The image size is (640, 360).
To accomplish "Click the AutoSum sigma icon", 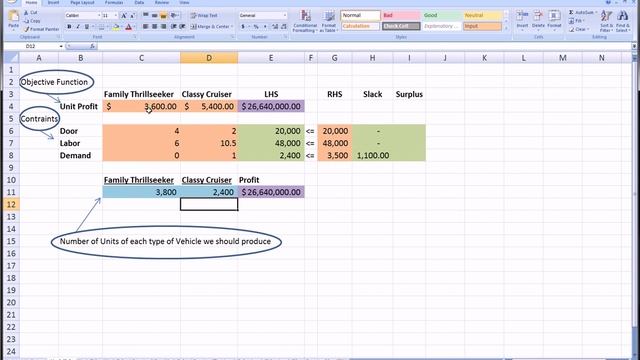I will click(571, 13).
